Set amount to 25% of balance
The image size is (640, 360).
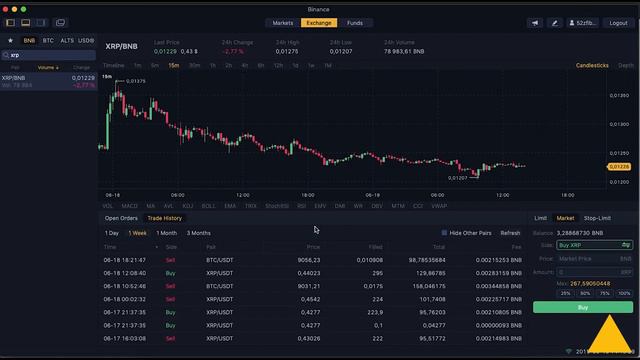(x=565, y=293)
